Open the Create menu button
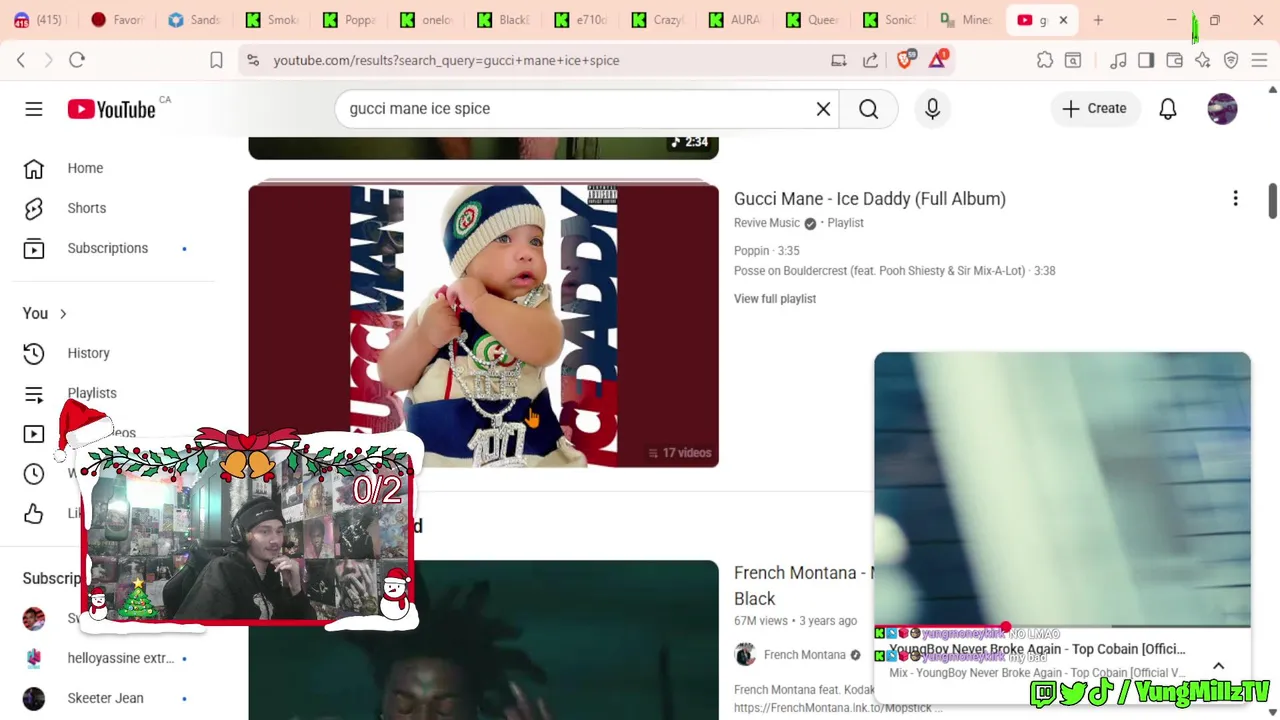1280x720 pixels. 1094,109
